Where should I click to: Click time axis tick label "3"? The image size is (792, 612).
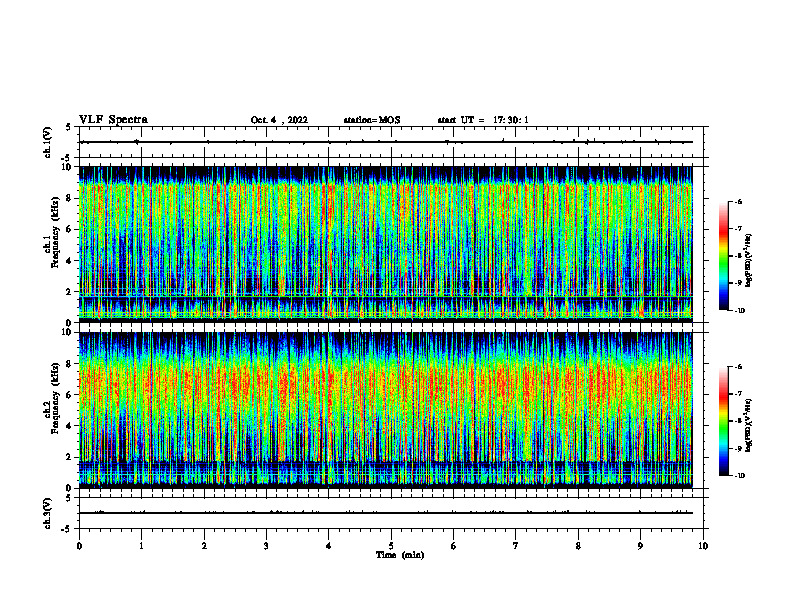(266, 546)
